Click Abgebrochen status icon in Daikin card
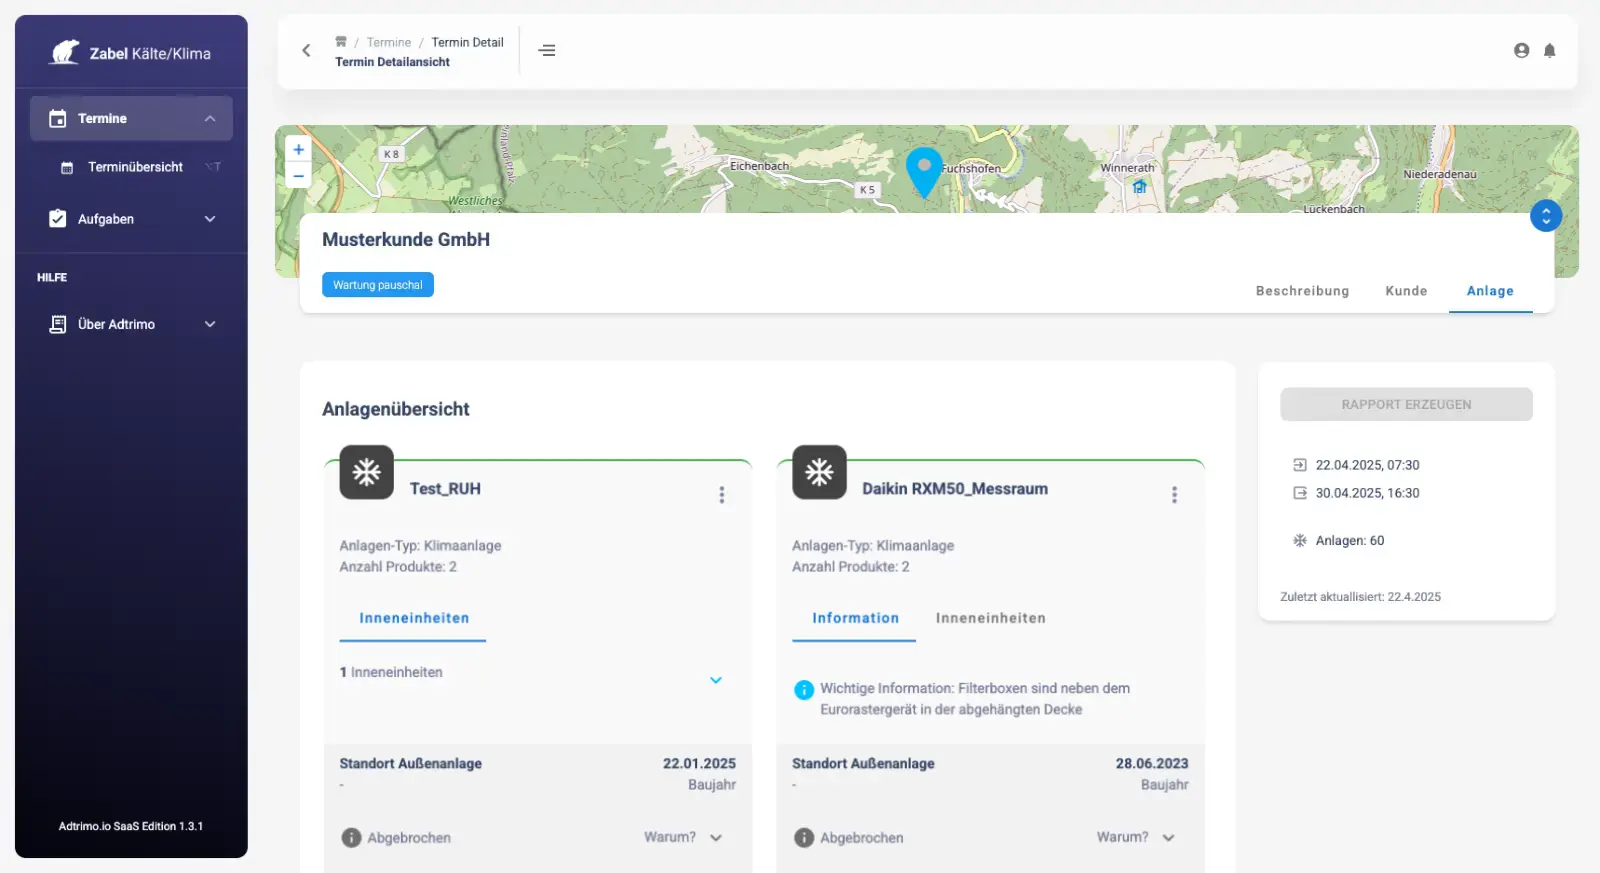This screenshot has width=1600, height=873. pos(804,838)
